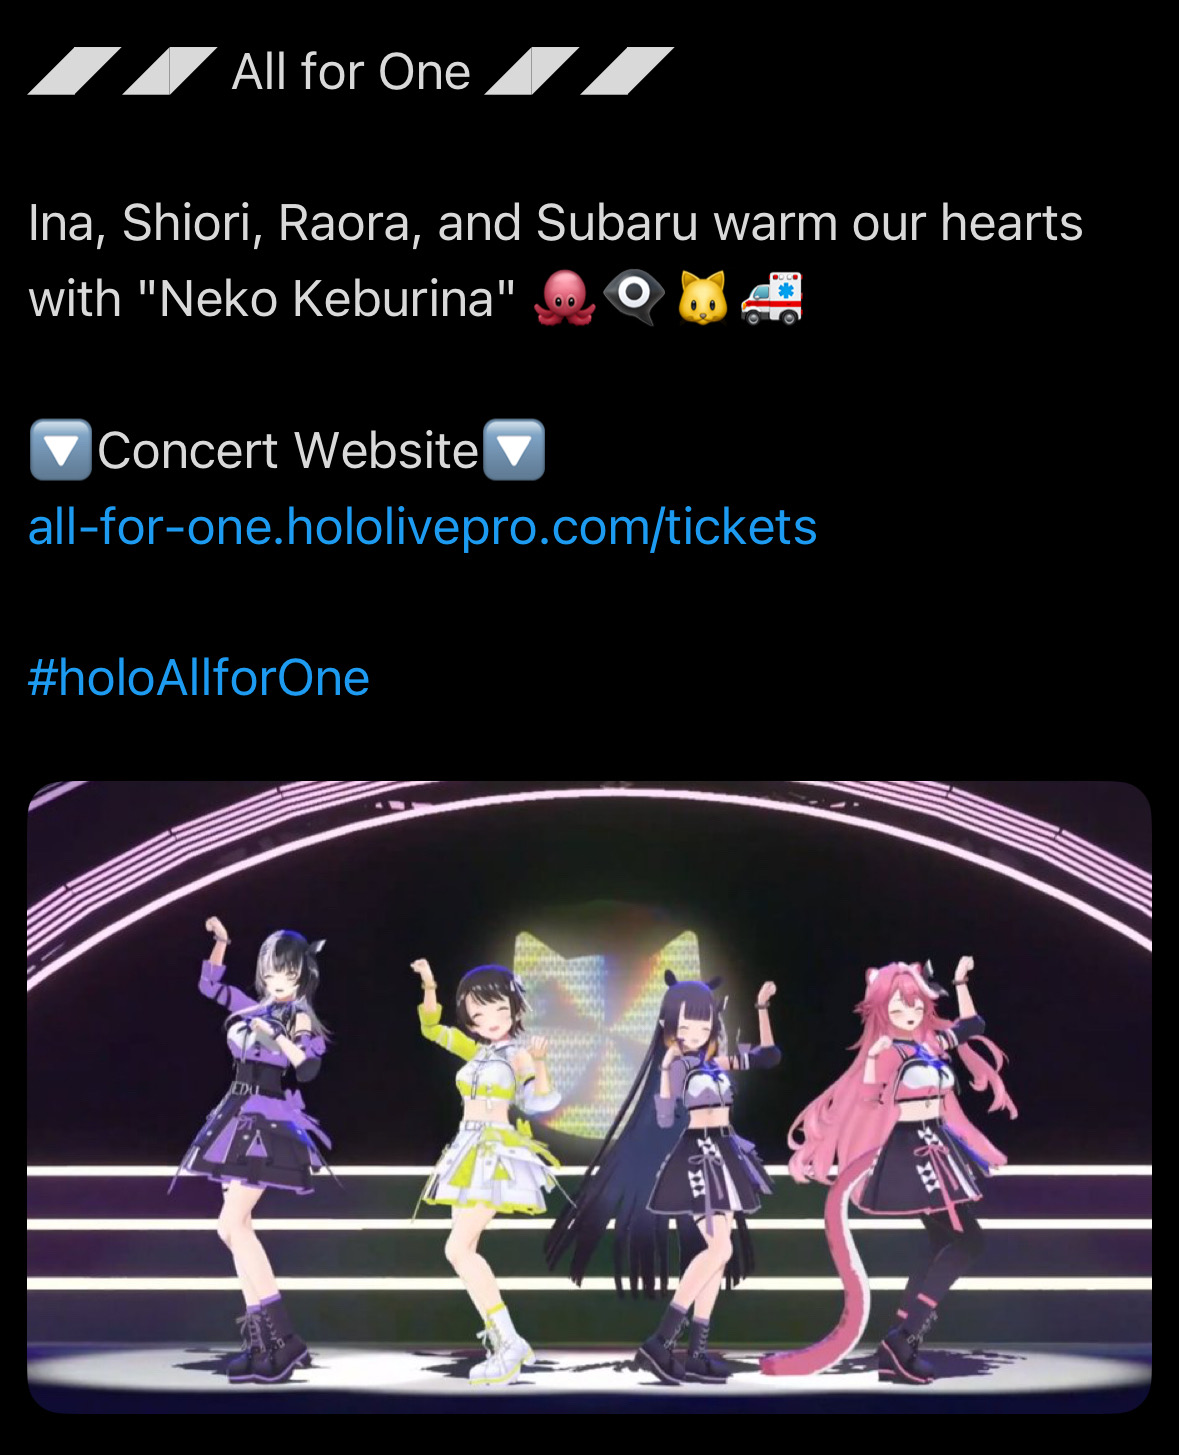This screenshot has width=1179, height=1455.
Task: Click the first slash icon before All for One
Action: click(x=74, y=71)
